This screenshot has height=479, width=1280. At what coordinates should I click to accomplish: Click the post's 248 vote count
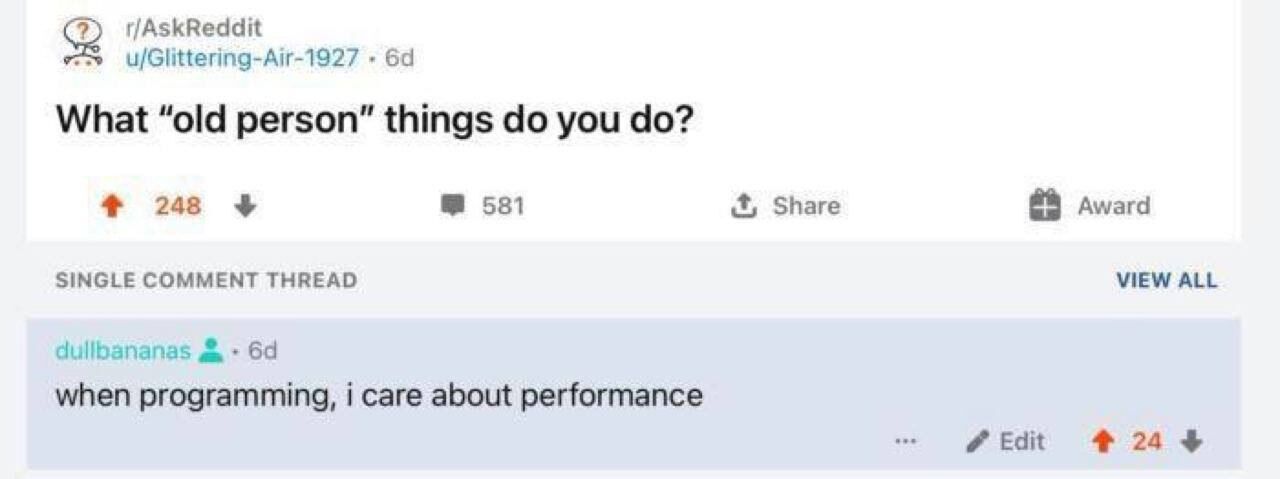pos(179,206)
